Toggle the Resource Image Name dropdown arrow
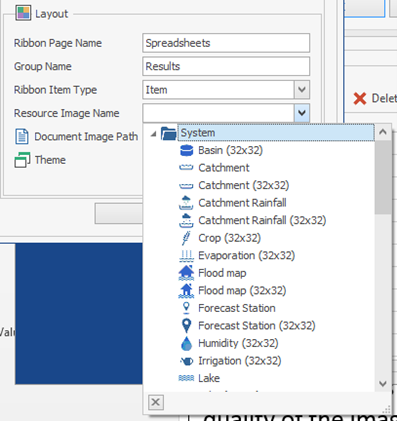This screenshot has width=397, height=421. click(302, 113)
